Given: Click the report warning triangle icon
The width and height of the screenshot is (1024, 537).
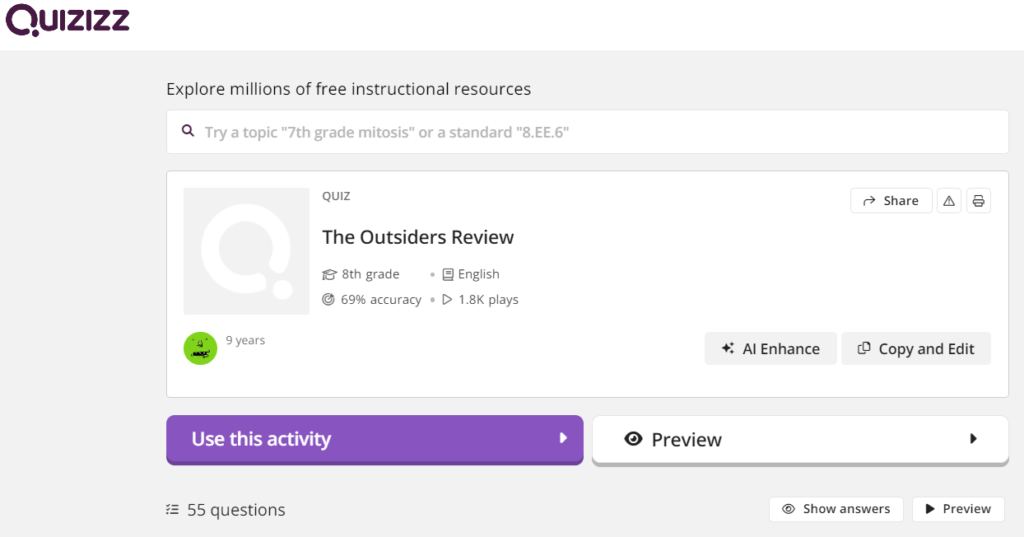Looking at the screenshot, I should [x=949, y=201].
